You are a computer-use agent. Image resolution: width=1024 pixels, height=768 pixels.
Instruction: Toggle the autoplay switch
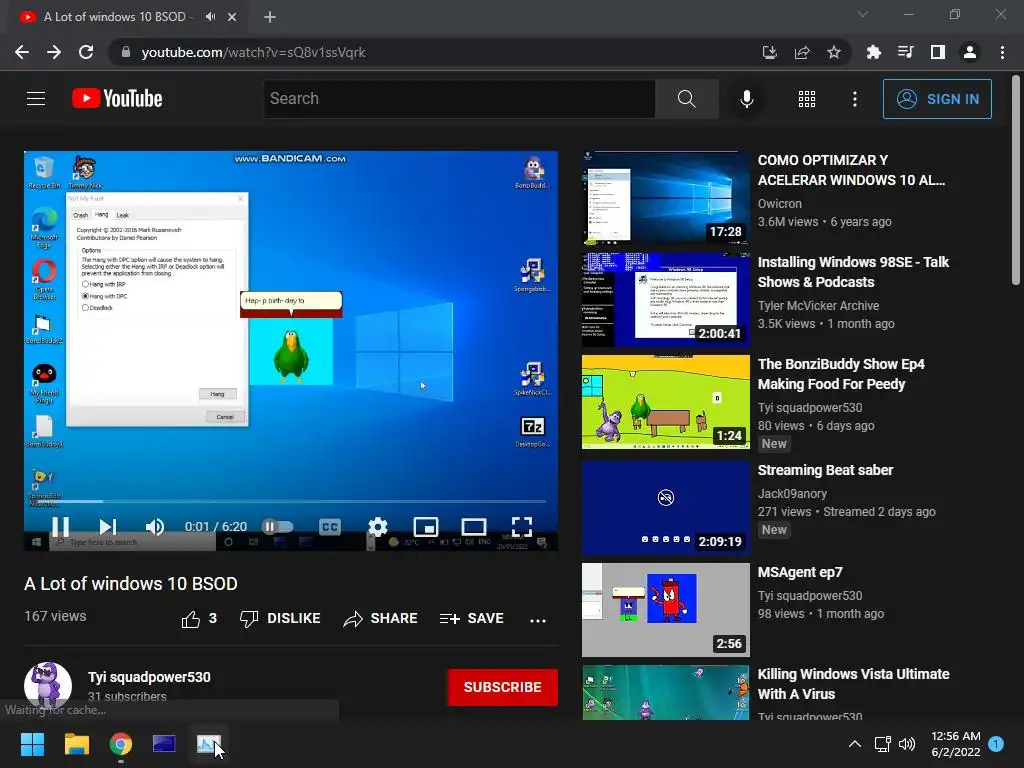tap(278, 526)
